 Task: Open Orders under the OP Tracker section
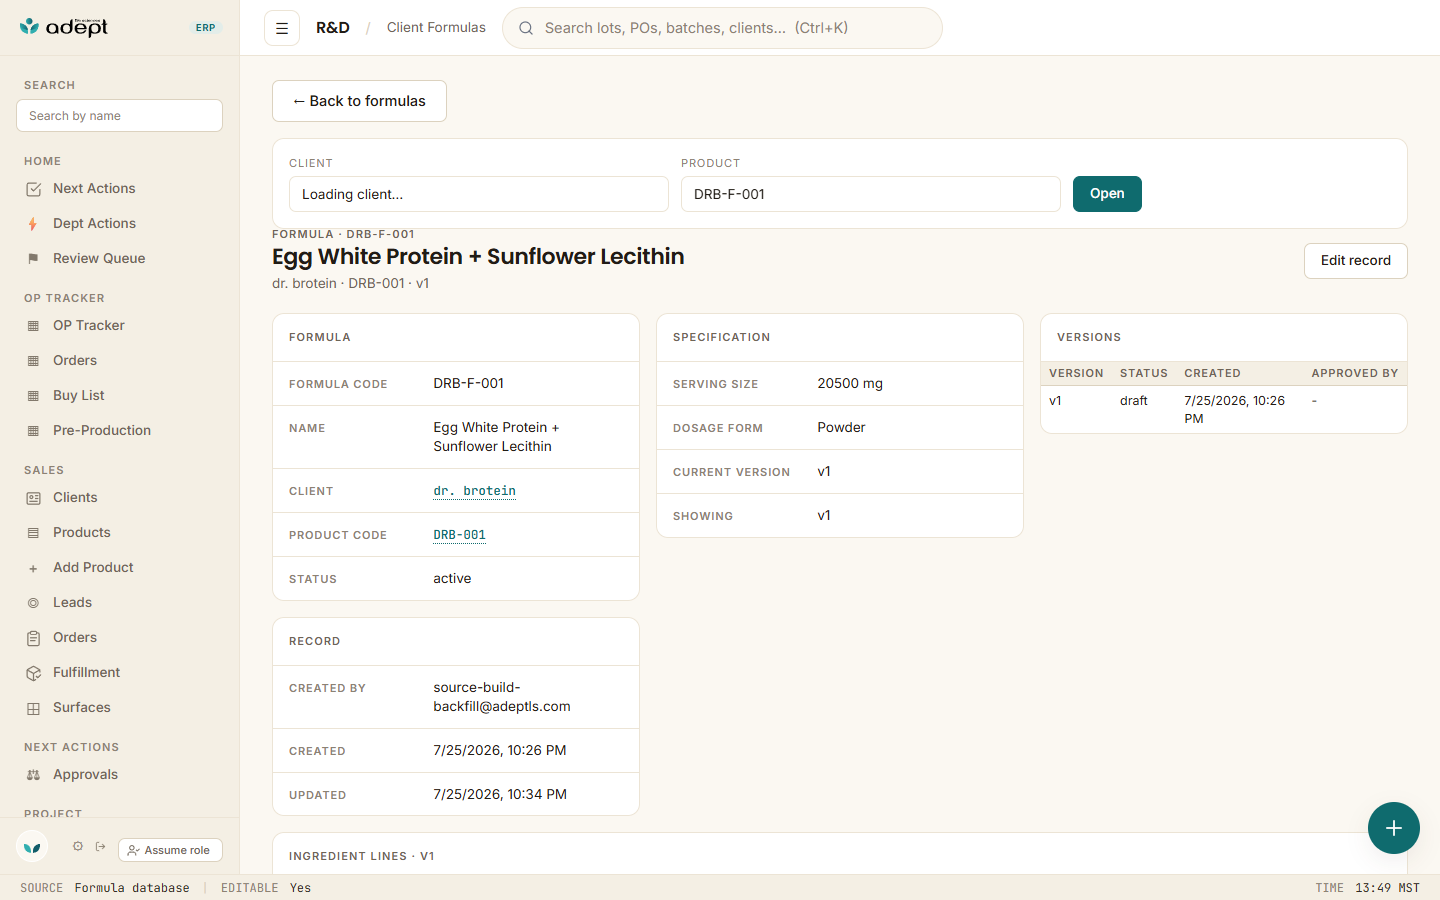tap(75, 360)
